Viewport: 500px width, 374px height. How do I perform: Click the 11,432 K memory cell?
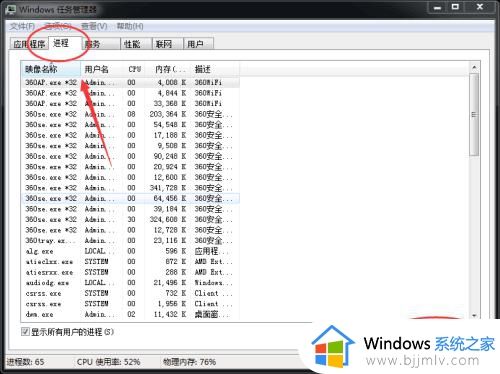tap(170, 314)
